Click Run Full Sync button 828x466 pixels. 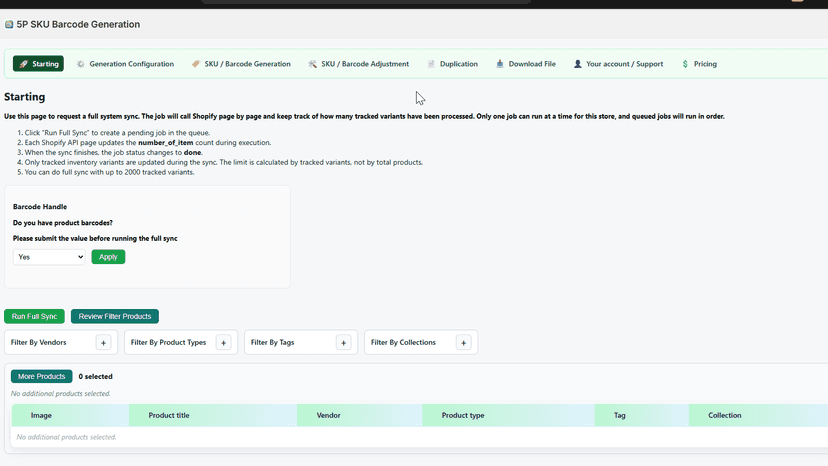(x=34, y=316)
